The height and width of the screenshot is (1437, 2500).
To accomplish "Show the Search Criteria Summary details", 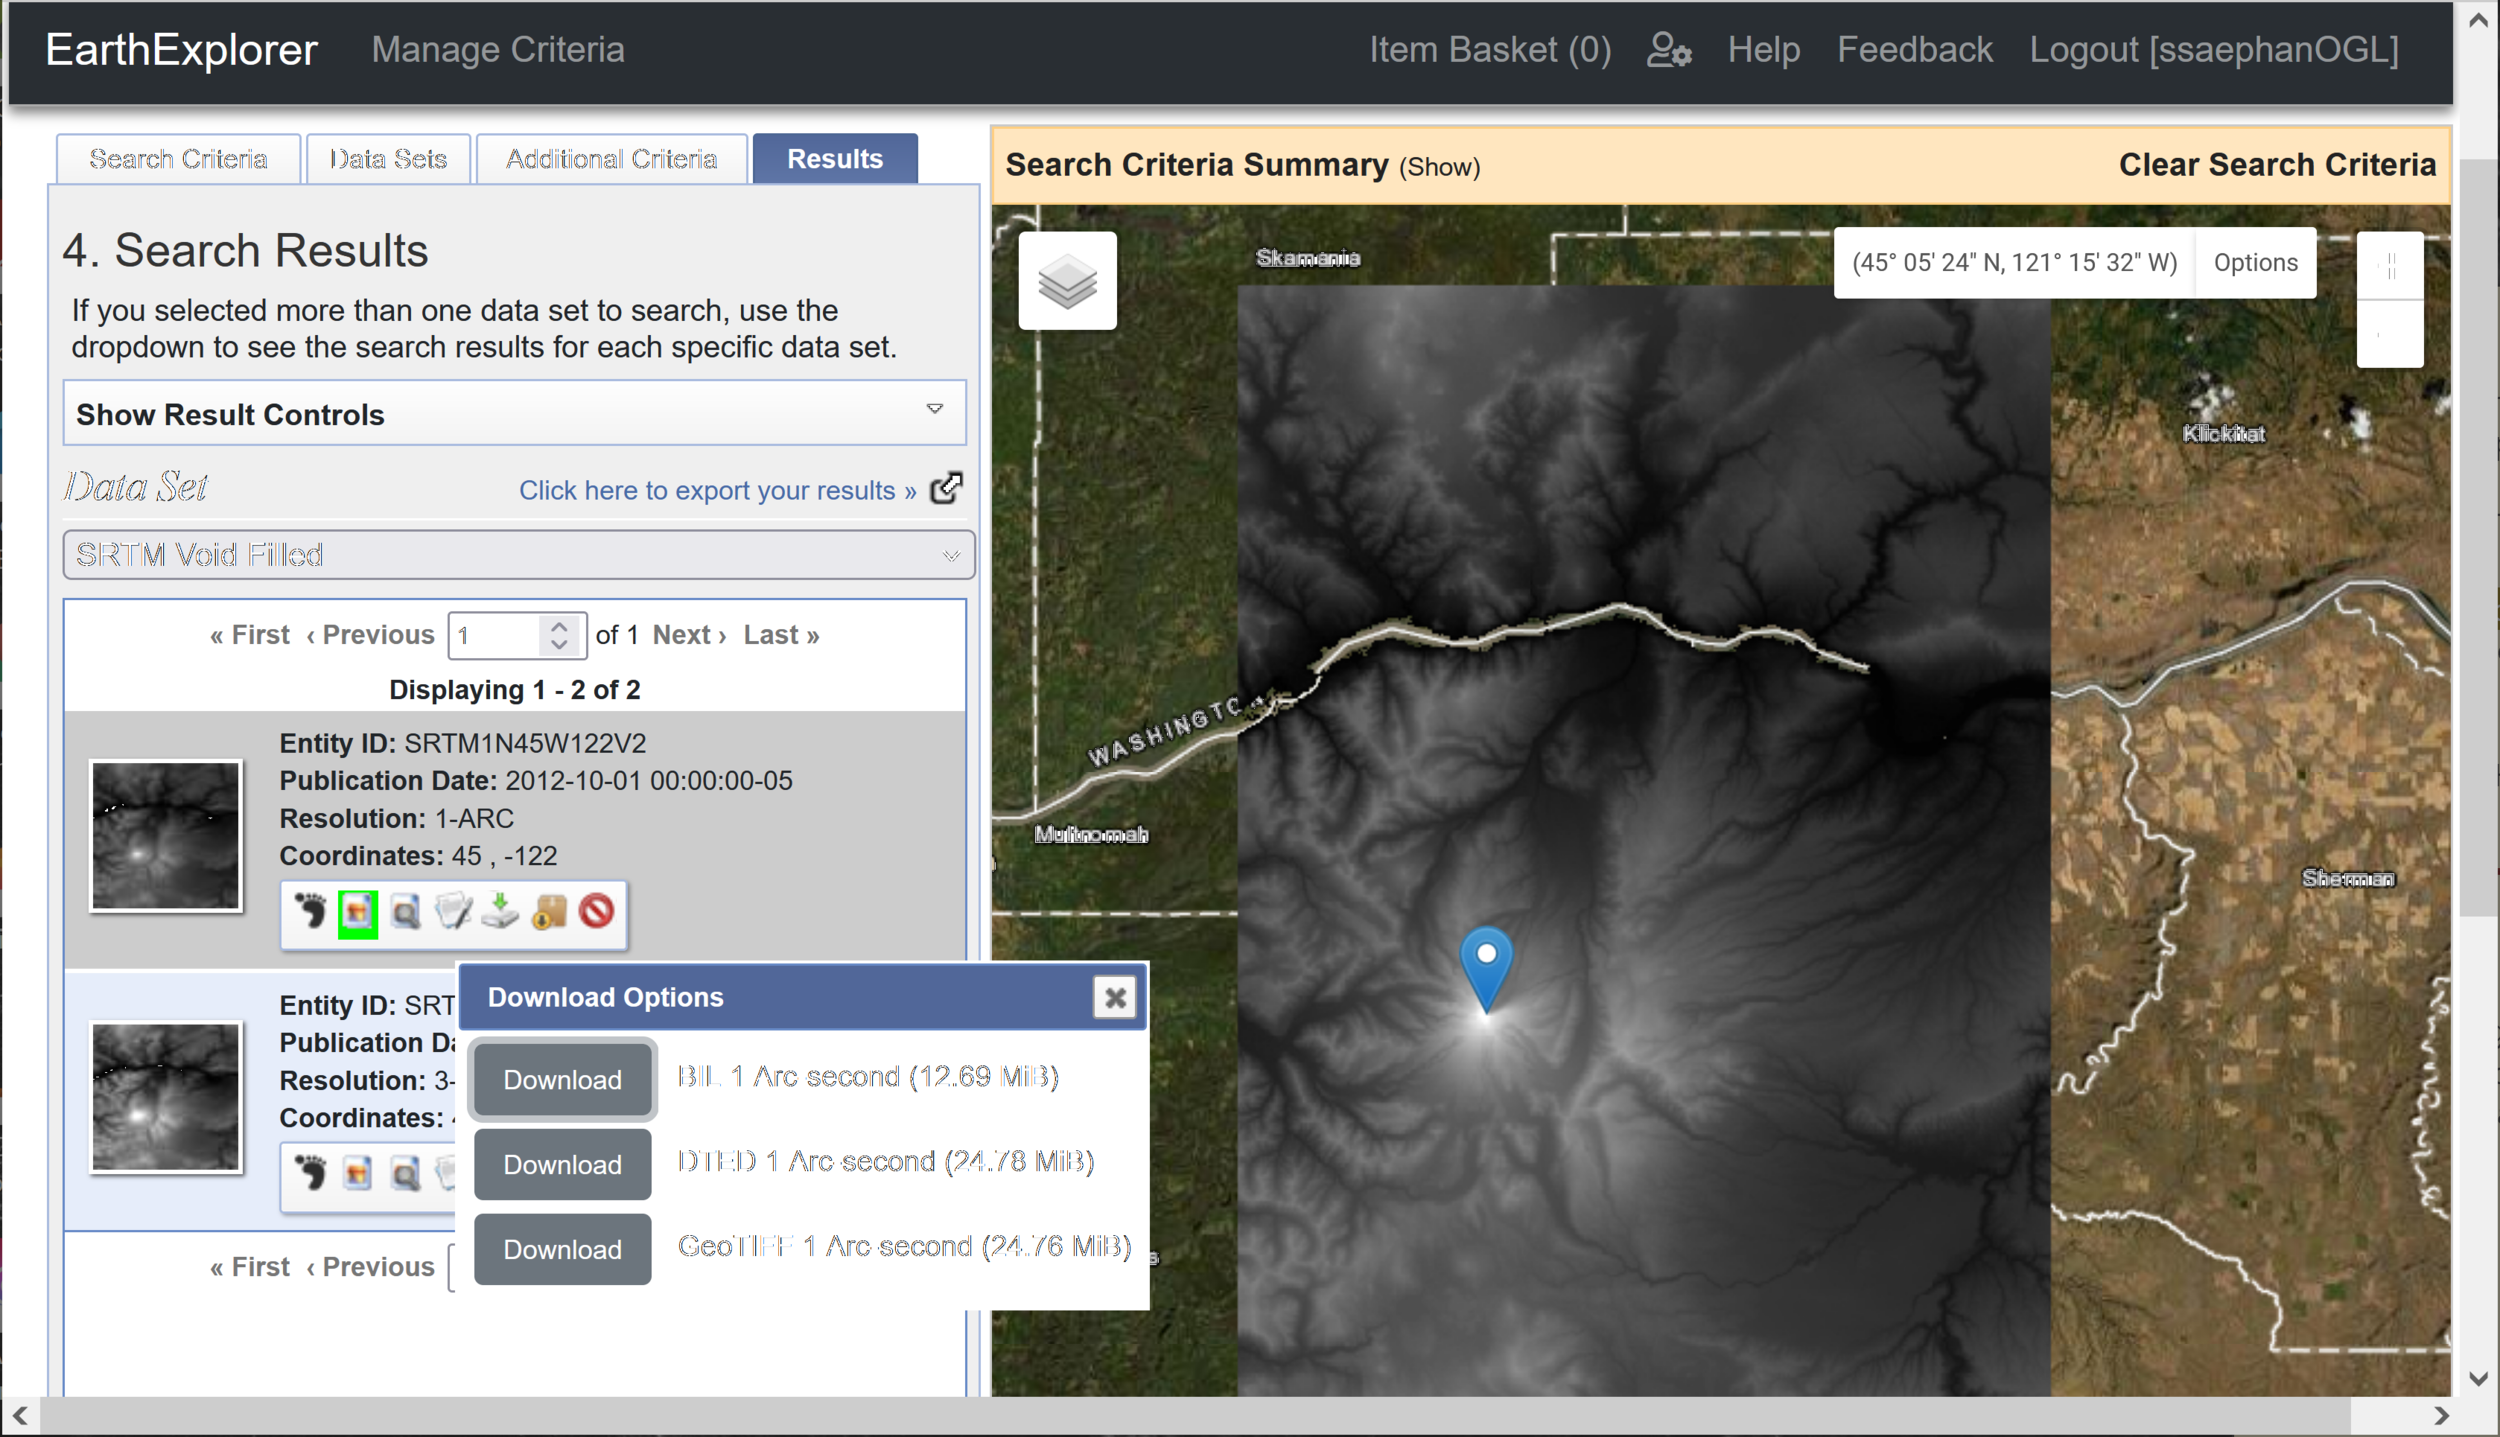I will tap(1437, 166).
